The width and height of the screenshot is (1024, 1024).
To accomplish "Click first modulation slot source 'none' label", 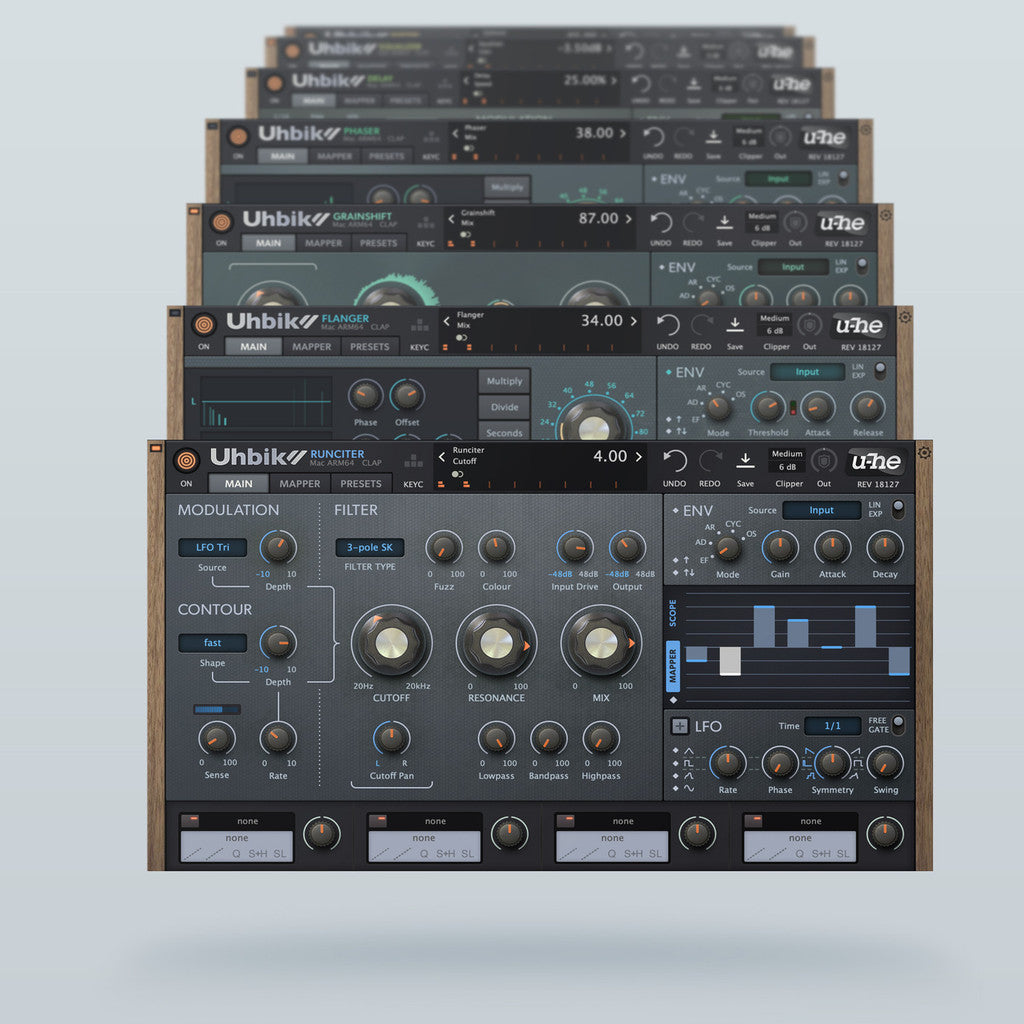I will [247, 821].
